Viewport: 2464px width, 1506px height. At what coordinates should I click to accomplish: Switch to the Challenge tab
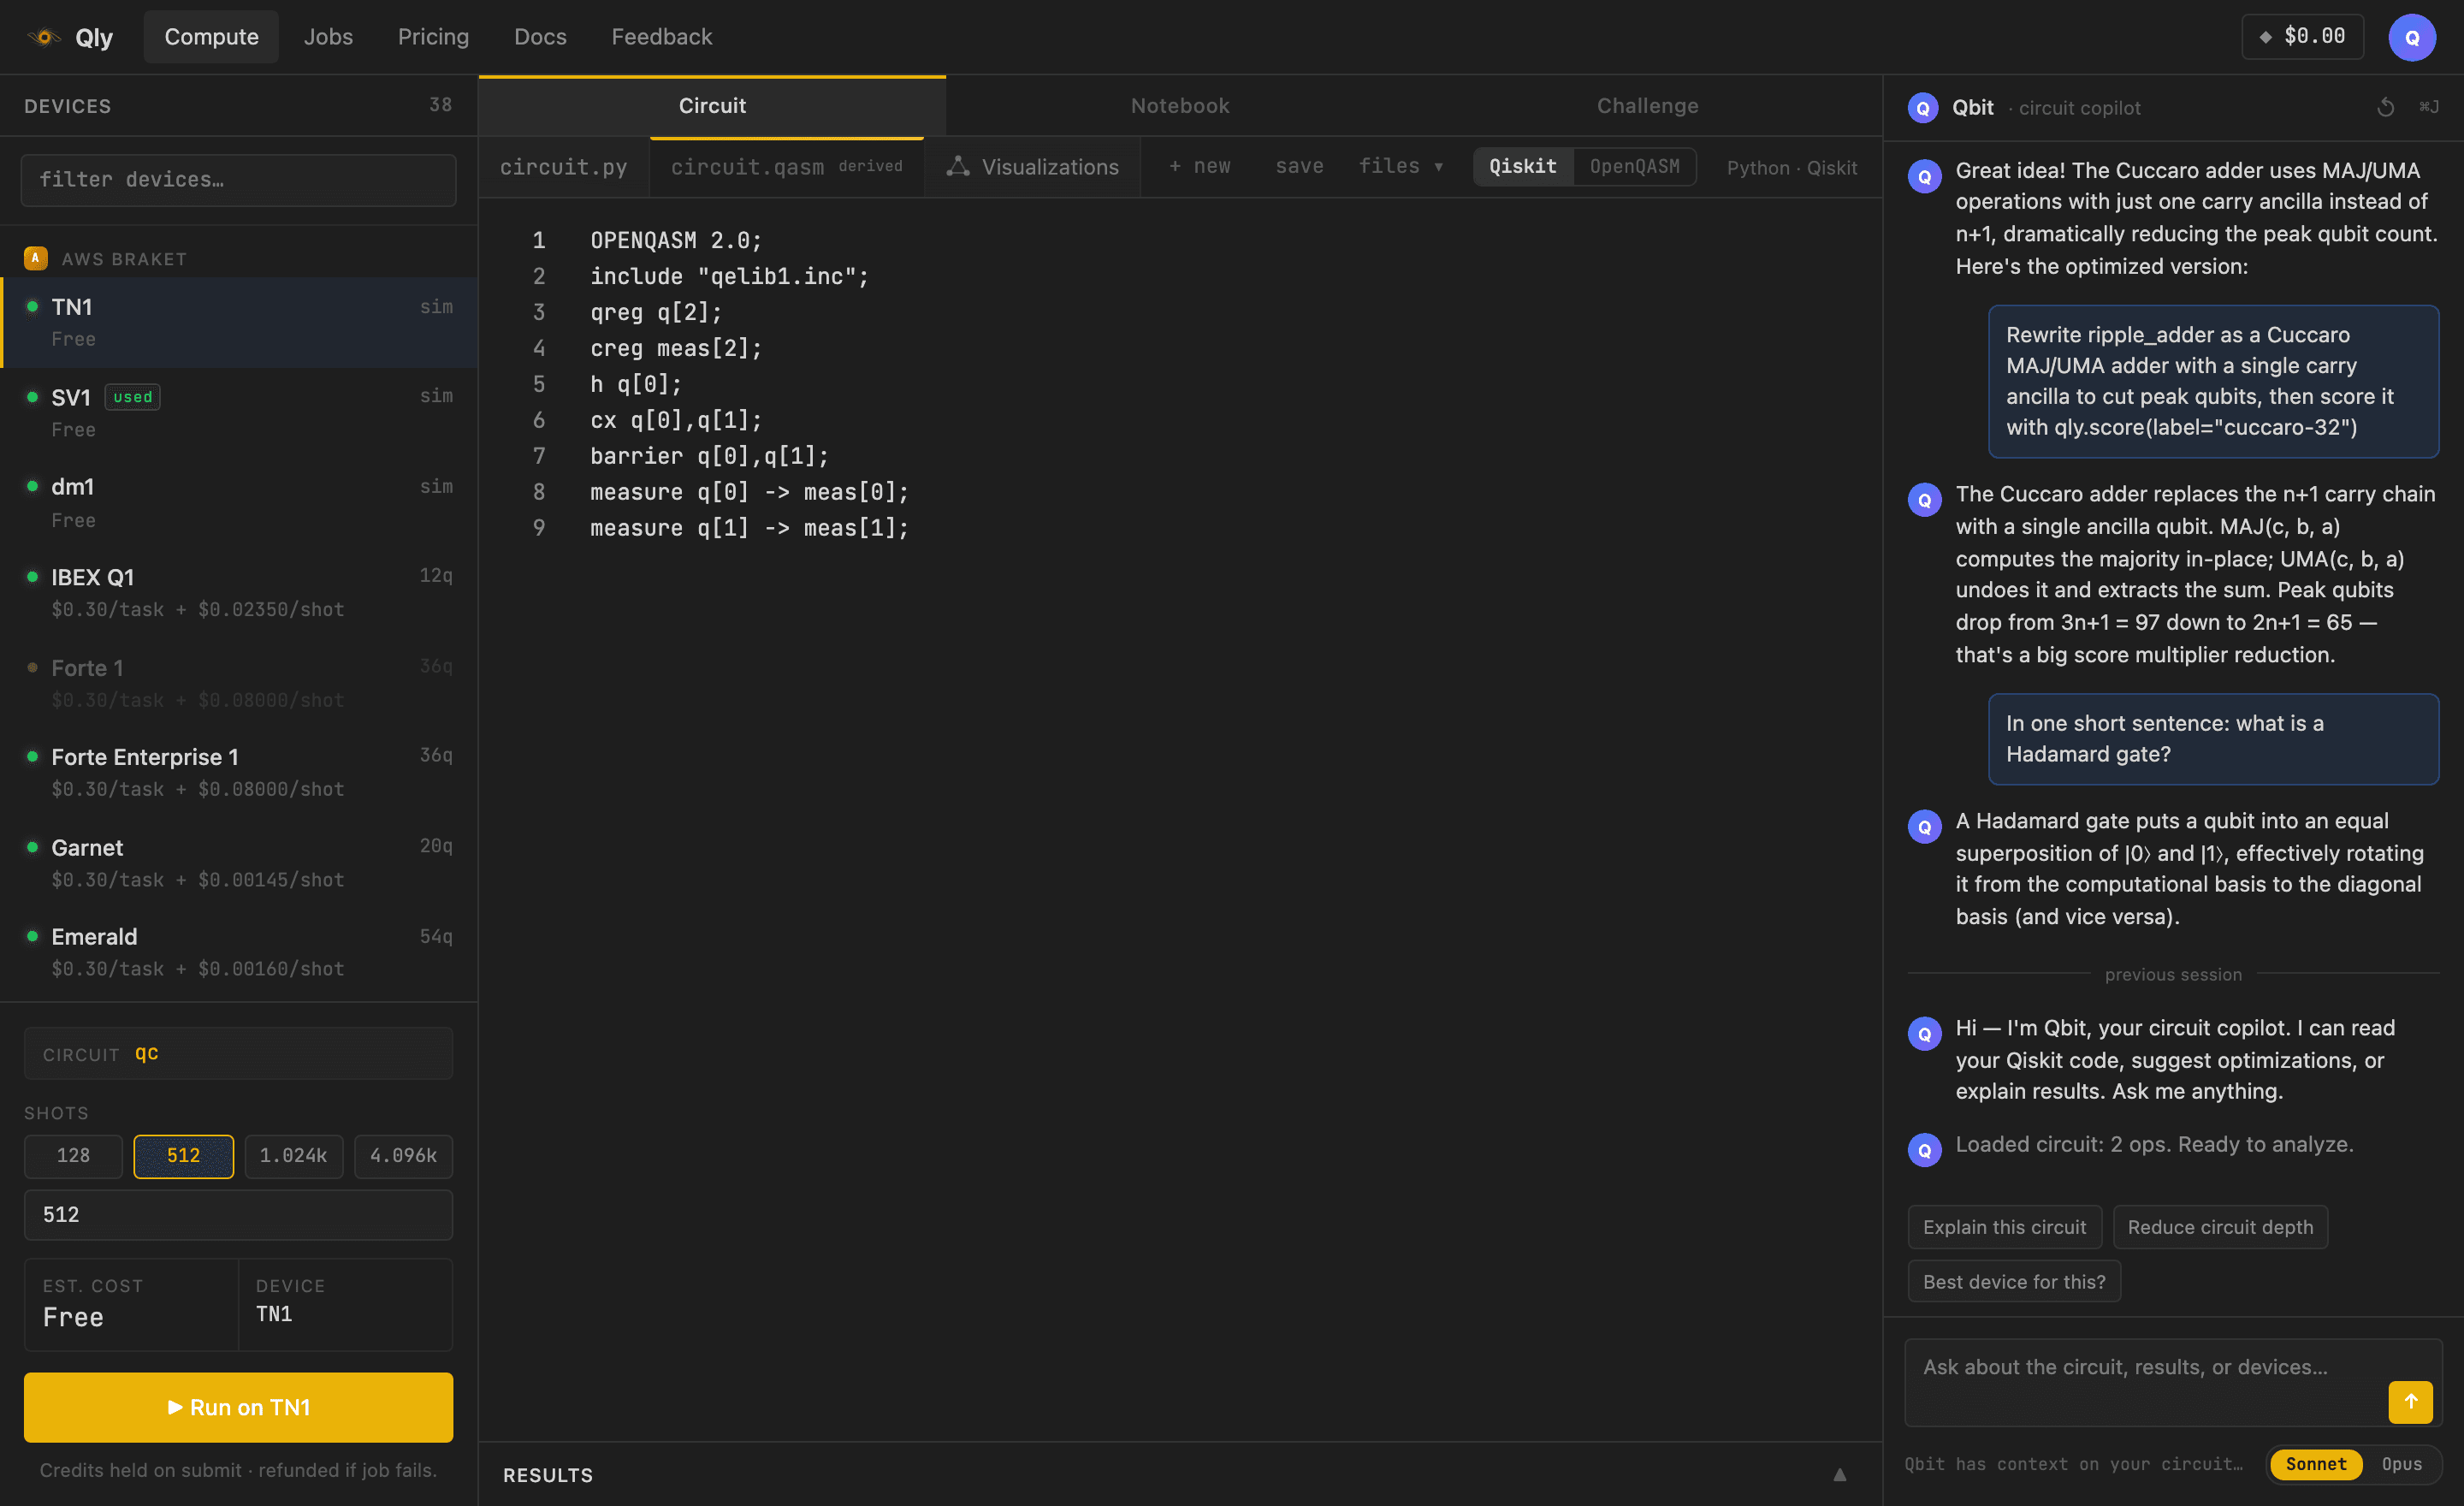(1647, 106)
